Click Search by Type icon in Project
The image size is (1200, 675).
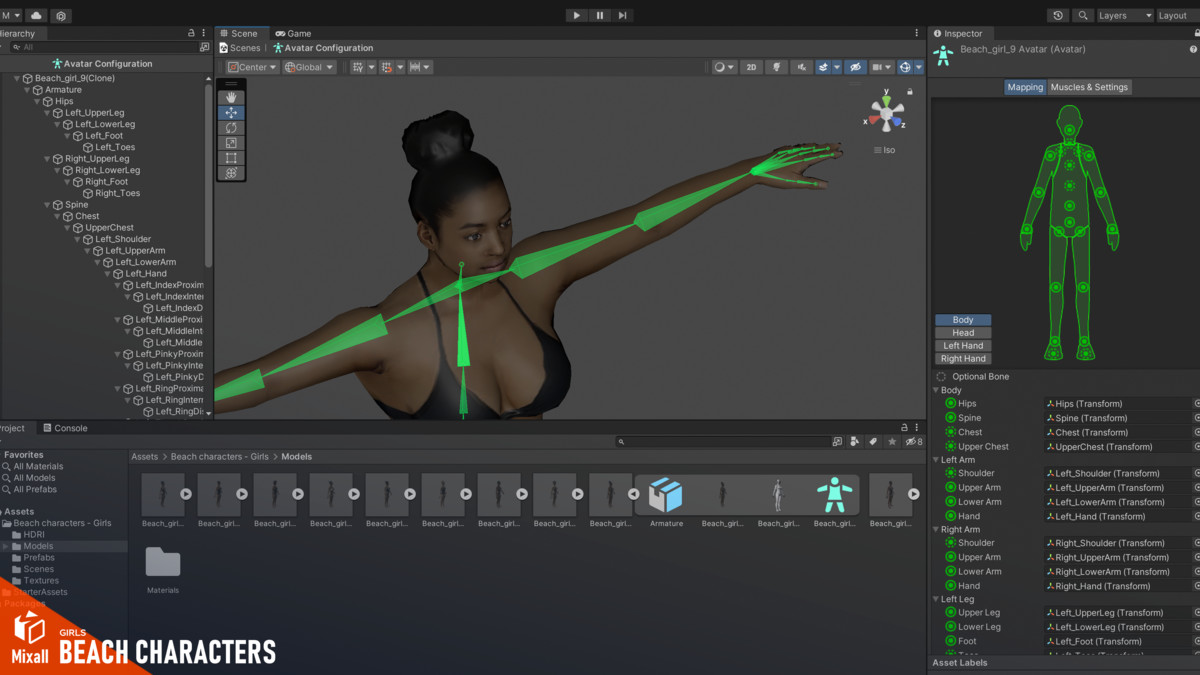point(855,441)
